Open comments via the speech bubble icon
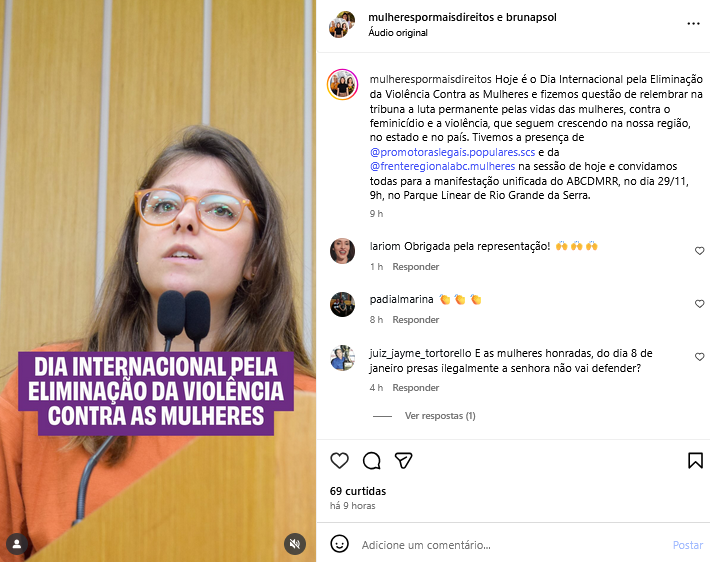Screen dimensions: 710x562 [371, 461]
